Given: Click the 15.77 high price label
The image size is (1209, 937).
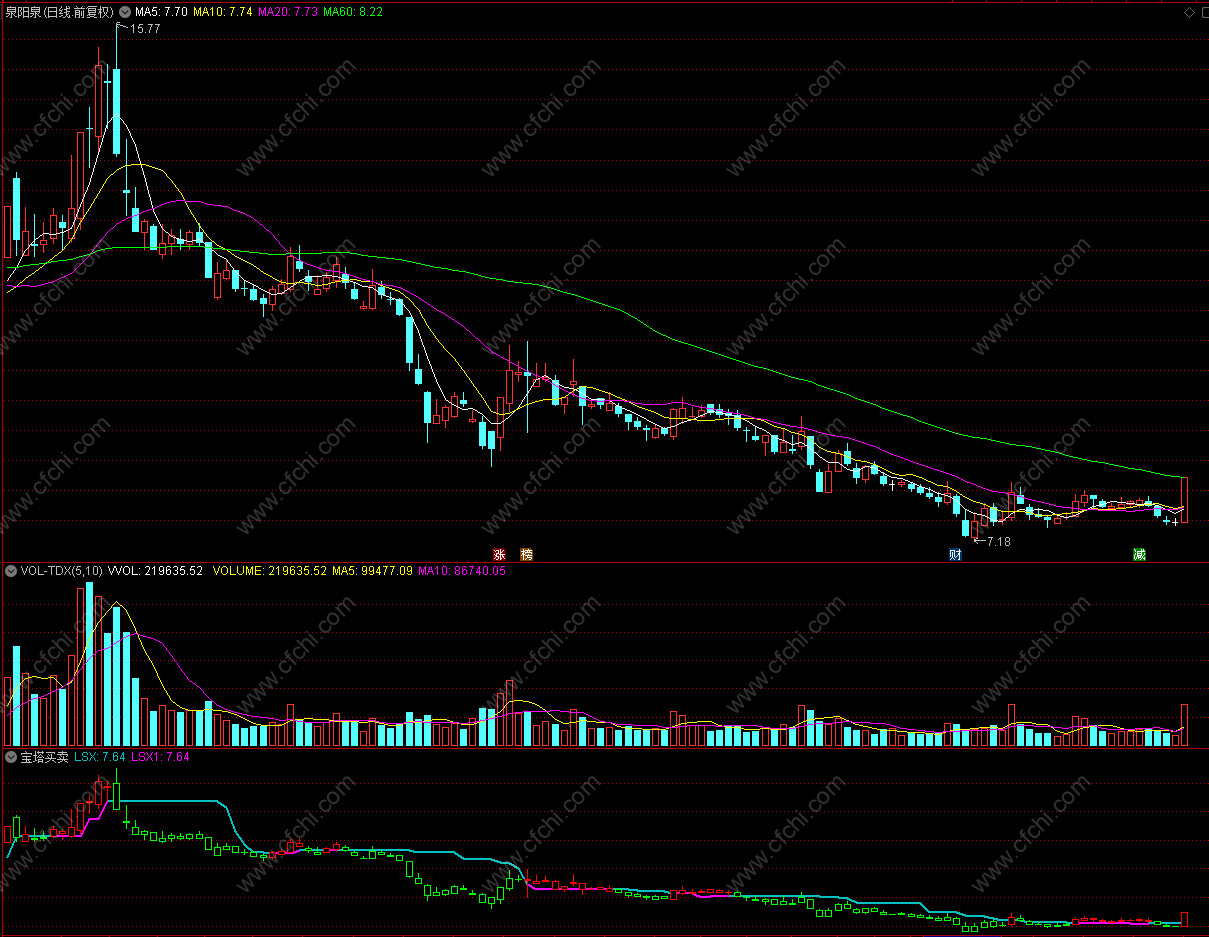Looking at the screenshot, I should pyautogui.click(x=145, y=30).
